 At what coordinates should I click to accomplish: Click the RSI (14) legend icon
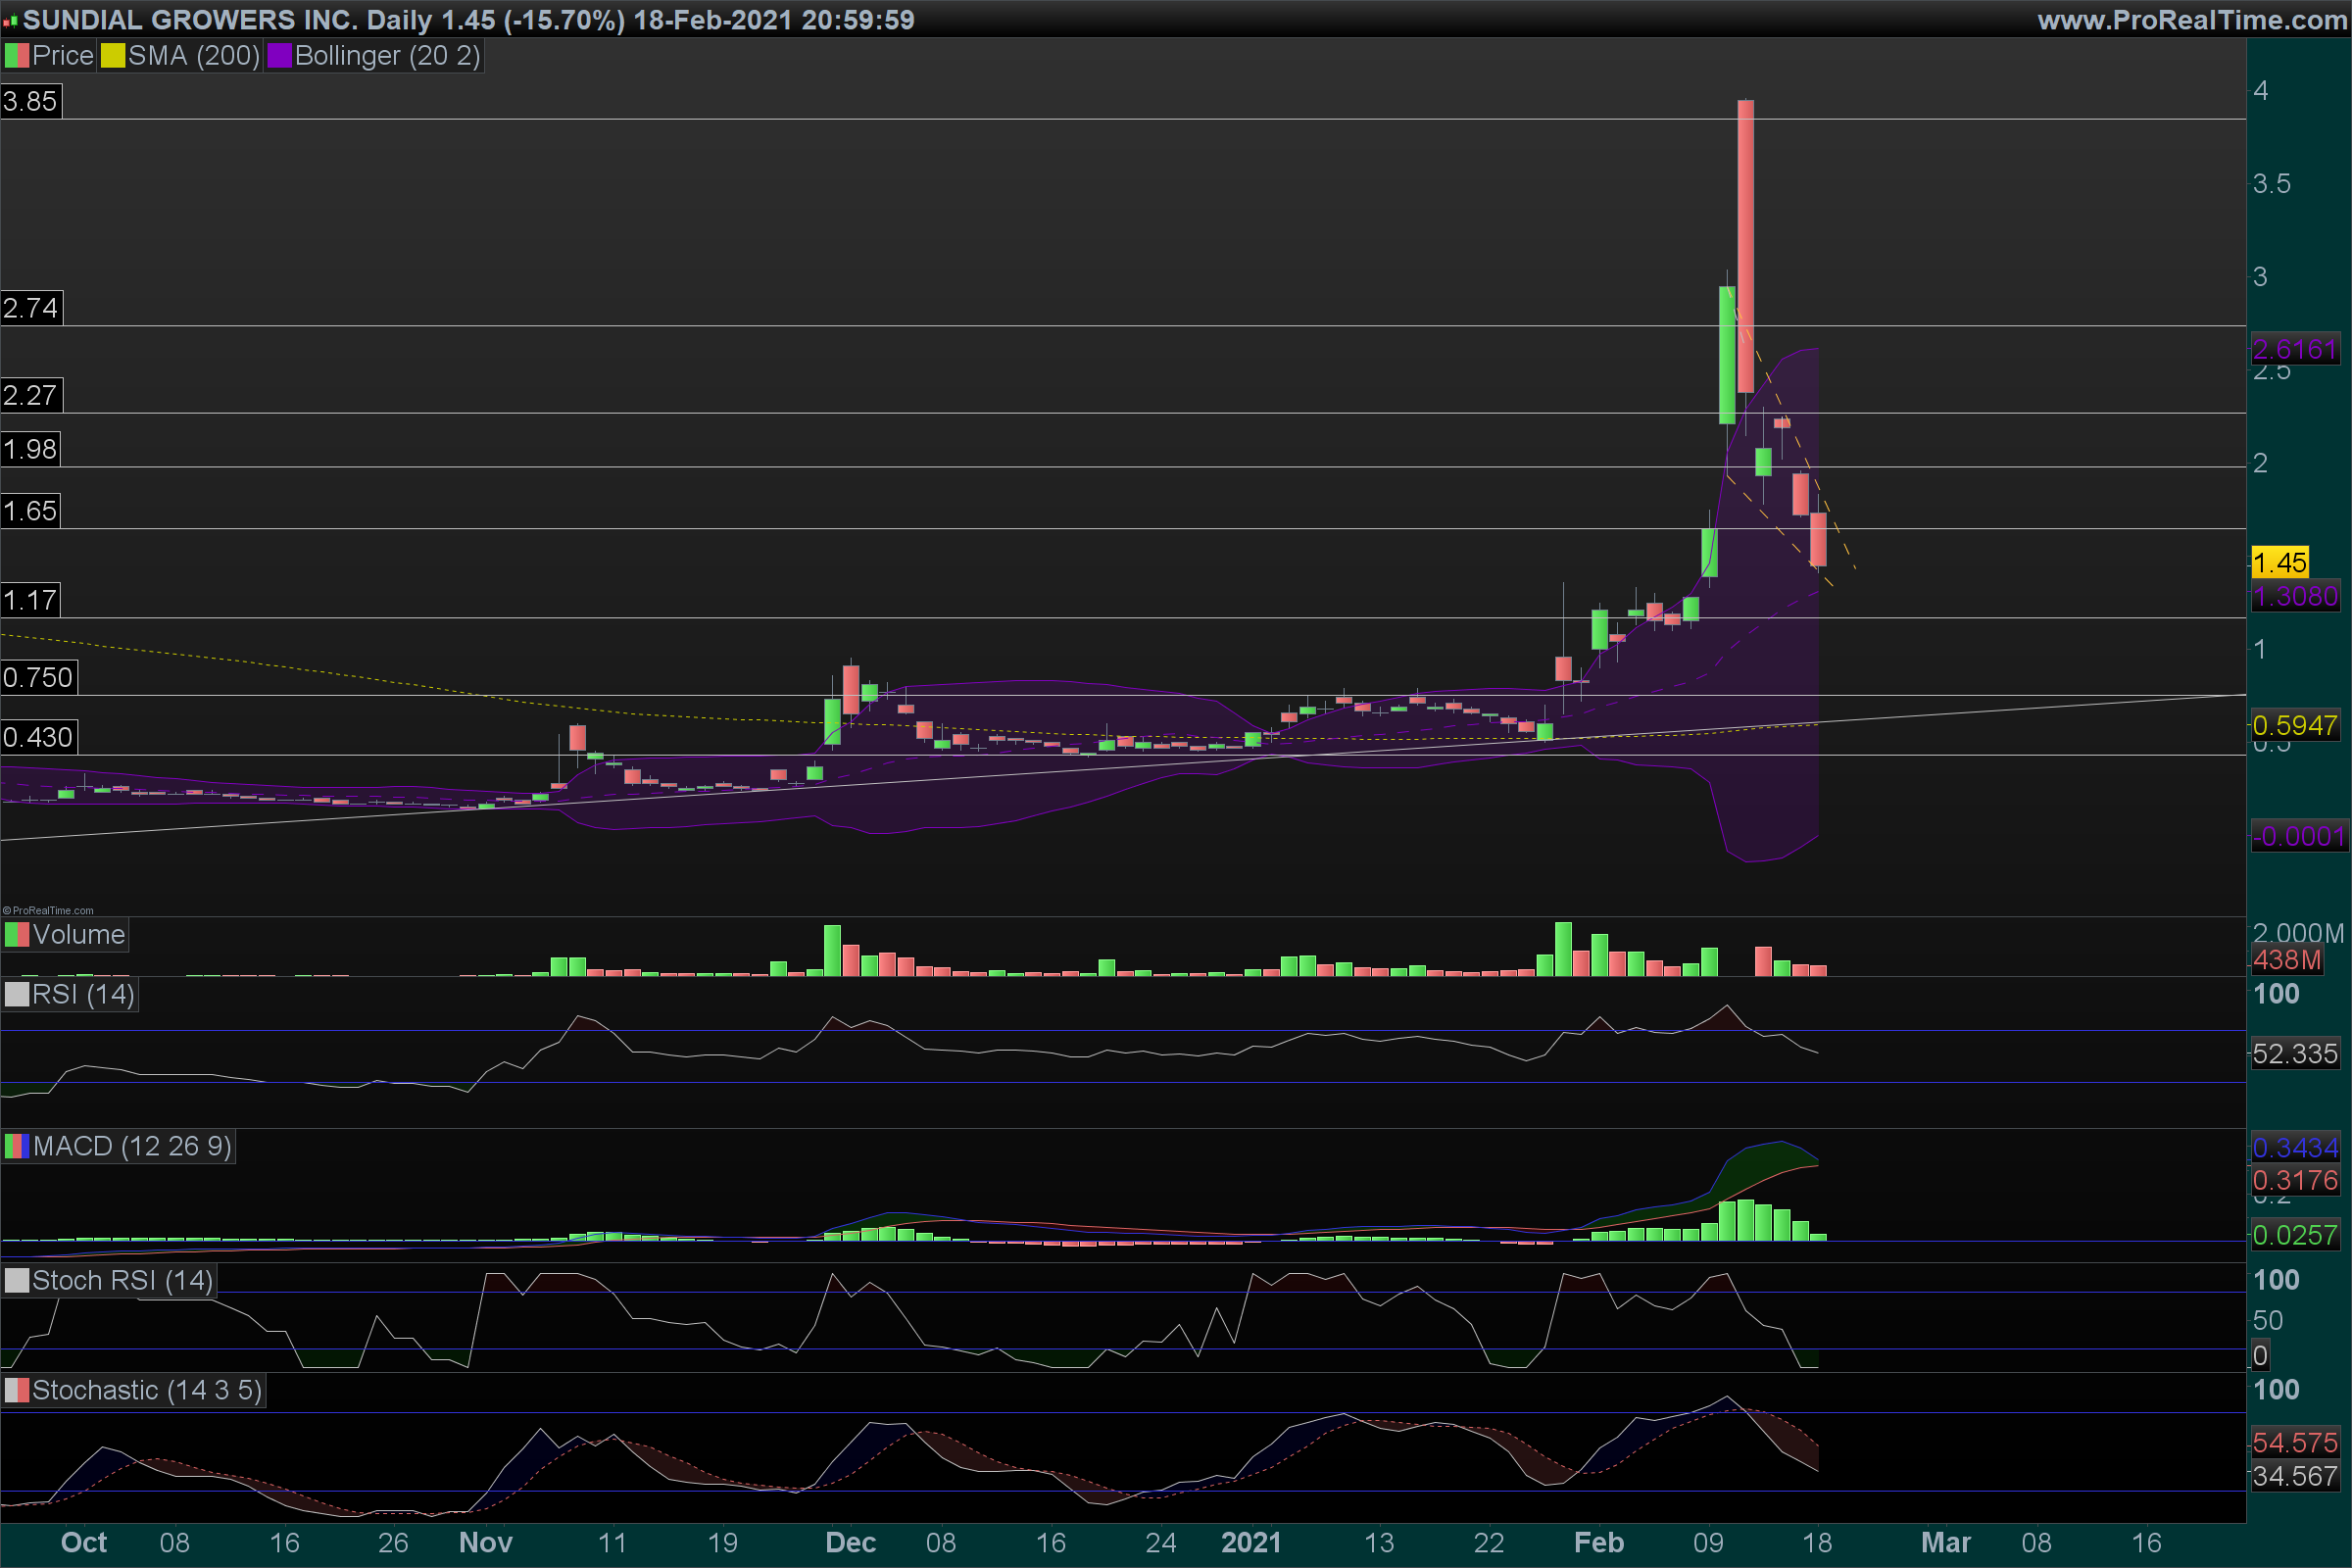[17, 995]
